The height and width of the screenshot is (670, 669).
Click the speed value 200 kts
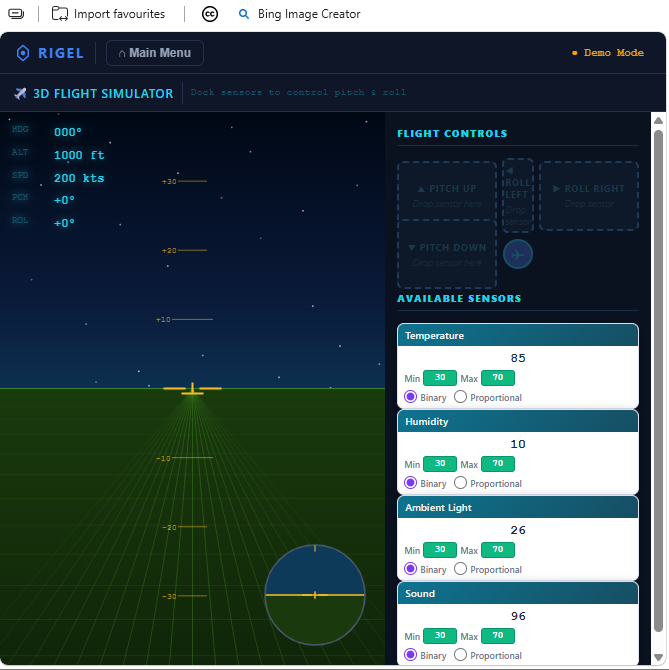click(x=79, y=178)
